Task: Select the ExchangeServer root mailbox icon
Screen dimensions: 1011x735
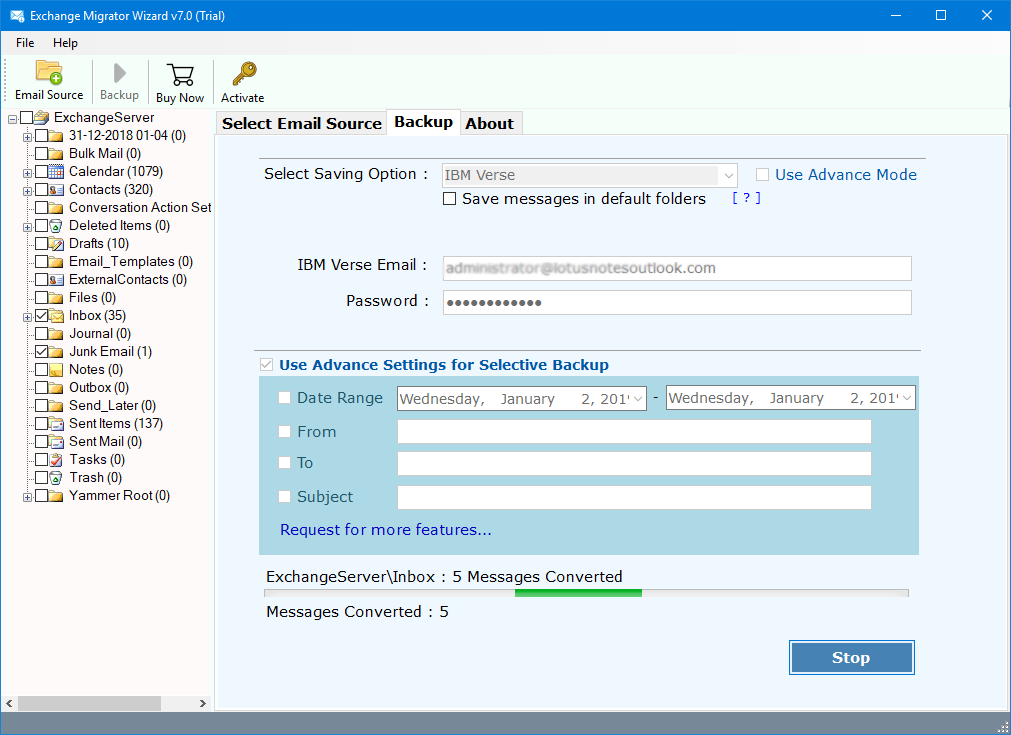Action: click(42, 117)
